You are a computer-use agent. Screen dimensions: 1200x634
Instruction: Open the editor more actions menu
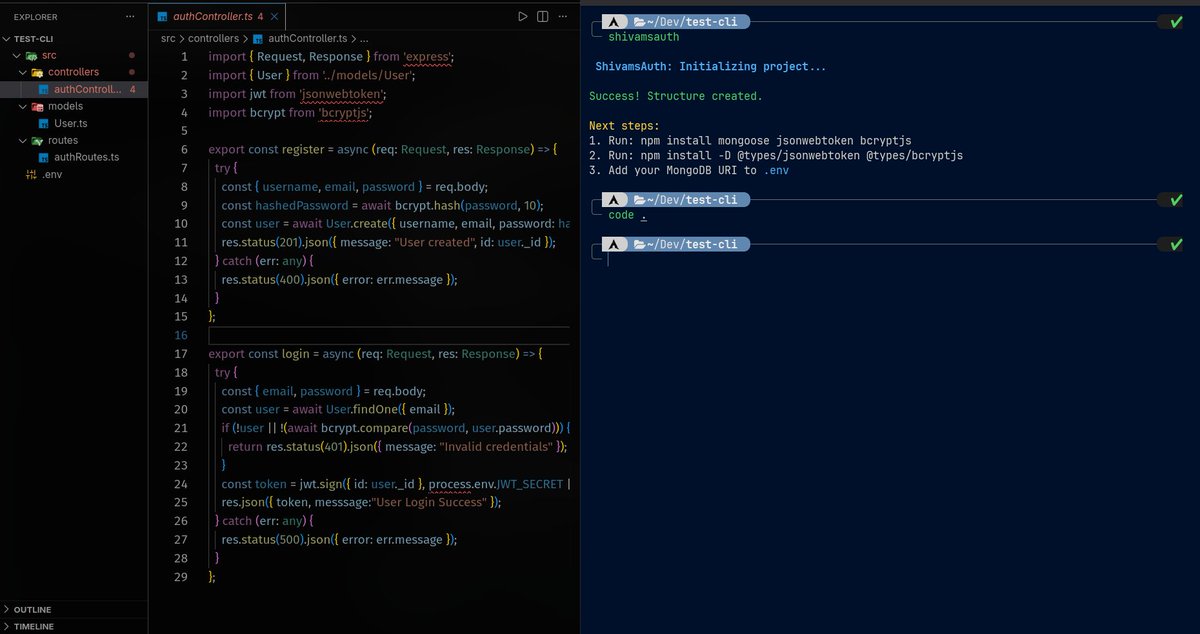(562, 16)
